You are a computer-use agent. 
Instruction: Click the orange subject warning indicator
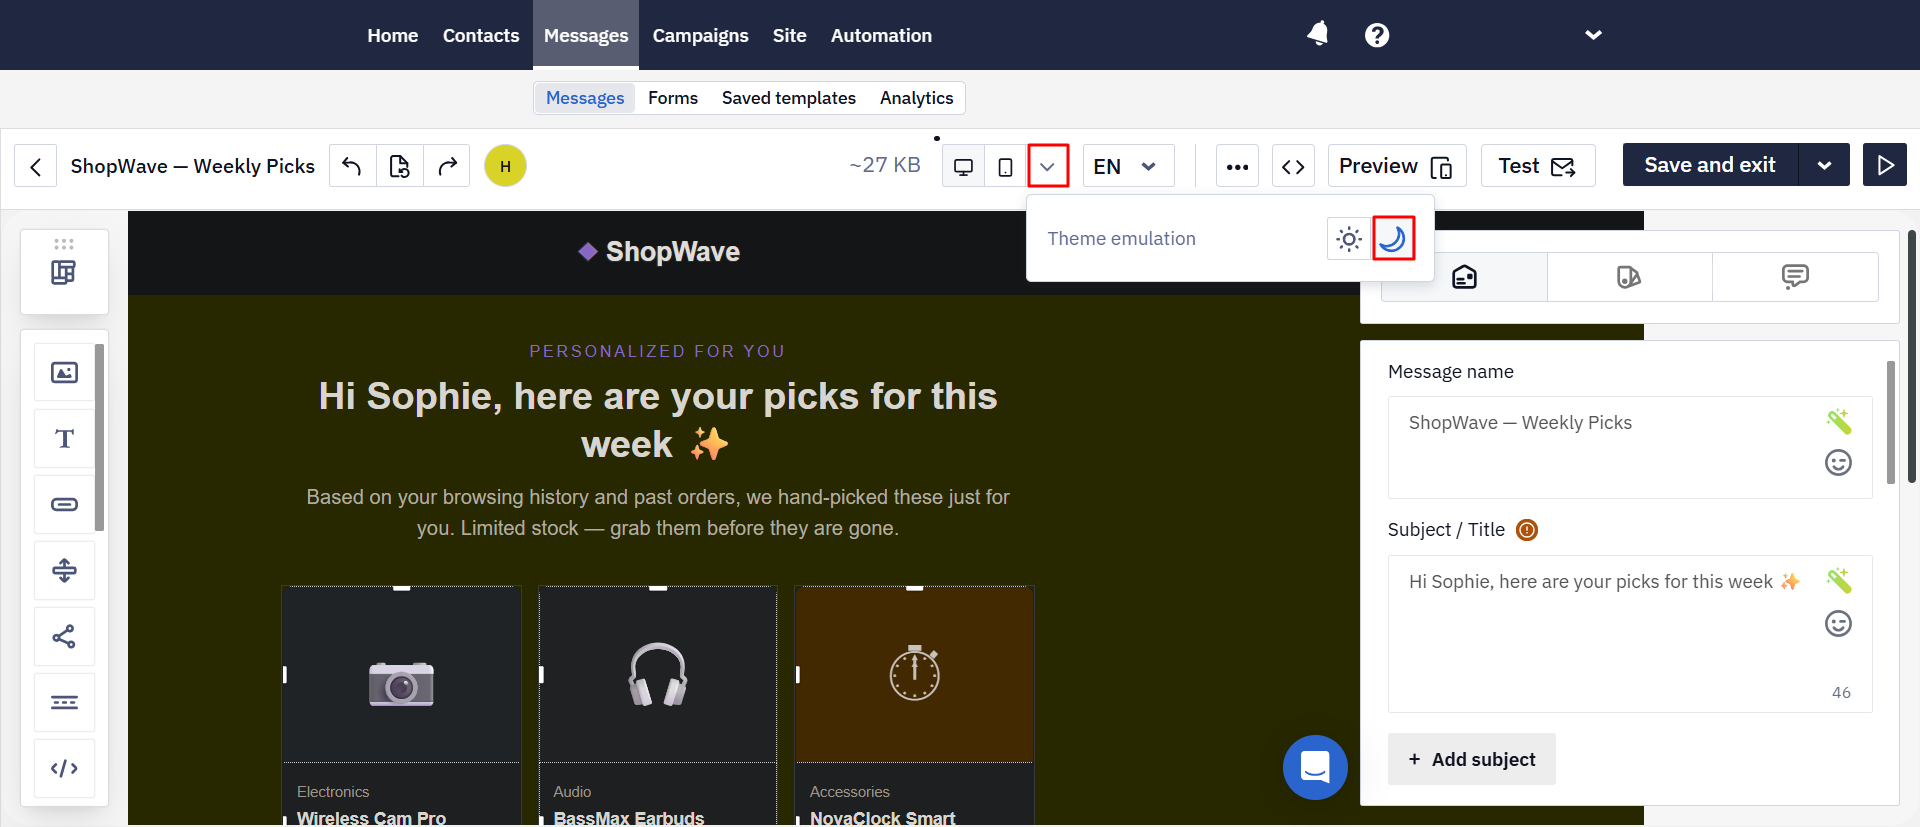(1527, 530)
